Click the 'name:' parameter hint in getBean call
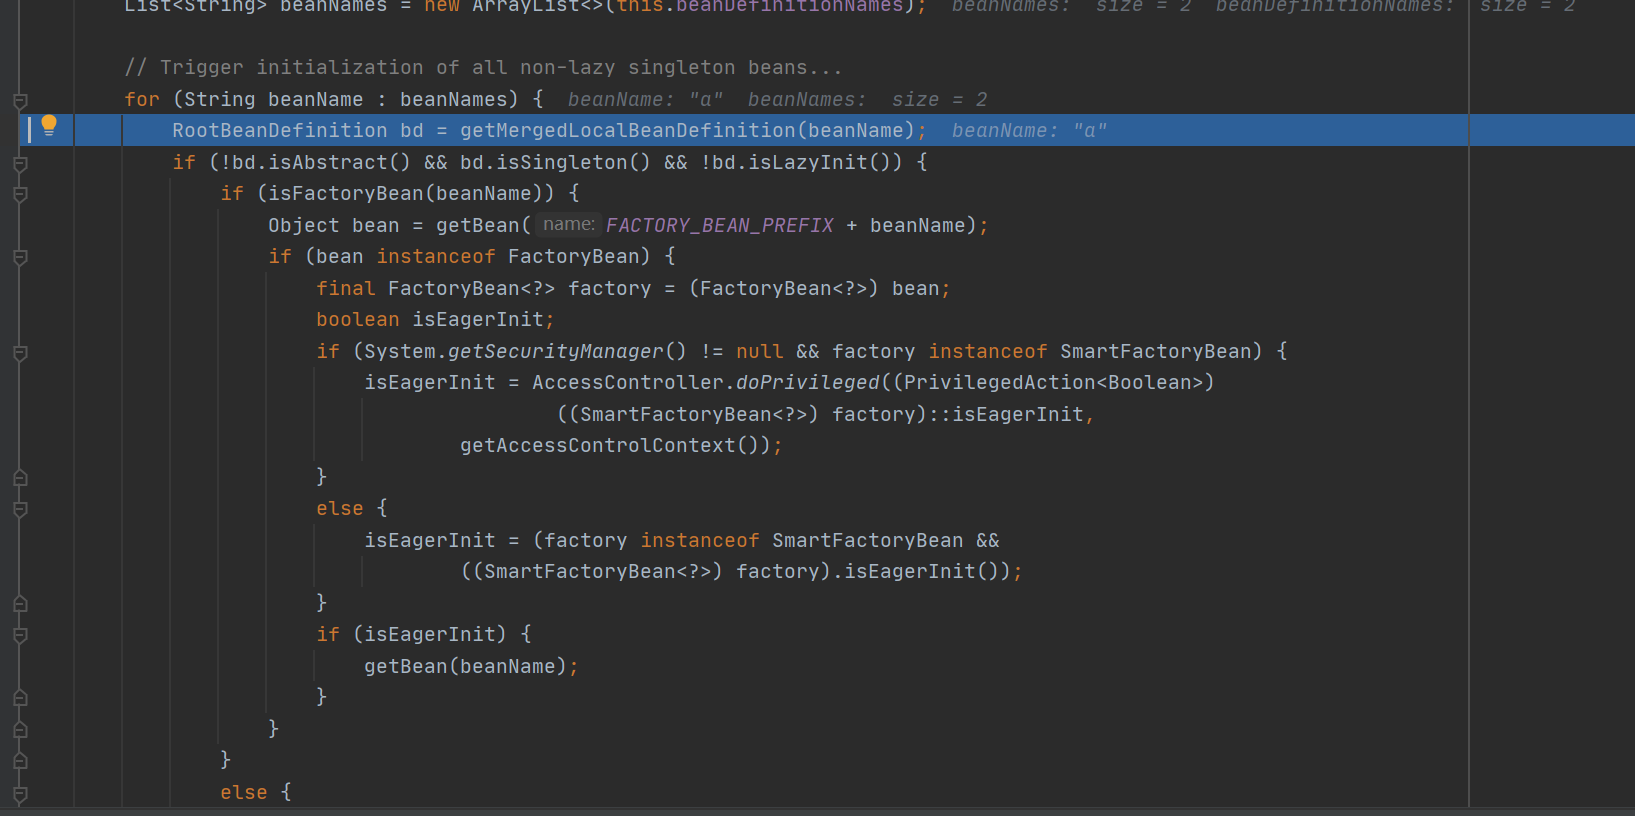This screenshot has width=1635, height=816. click(x=568, y=225)
